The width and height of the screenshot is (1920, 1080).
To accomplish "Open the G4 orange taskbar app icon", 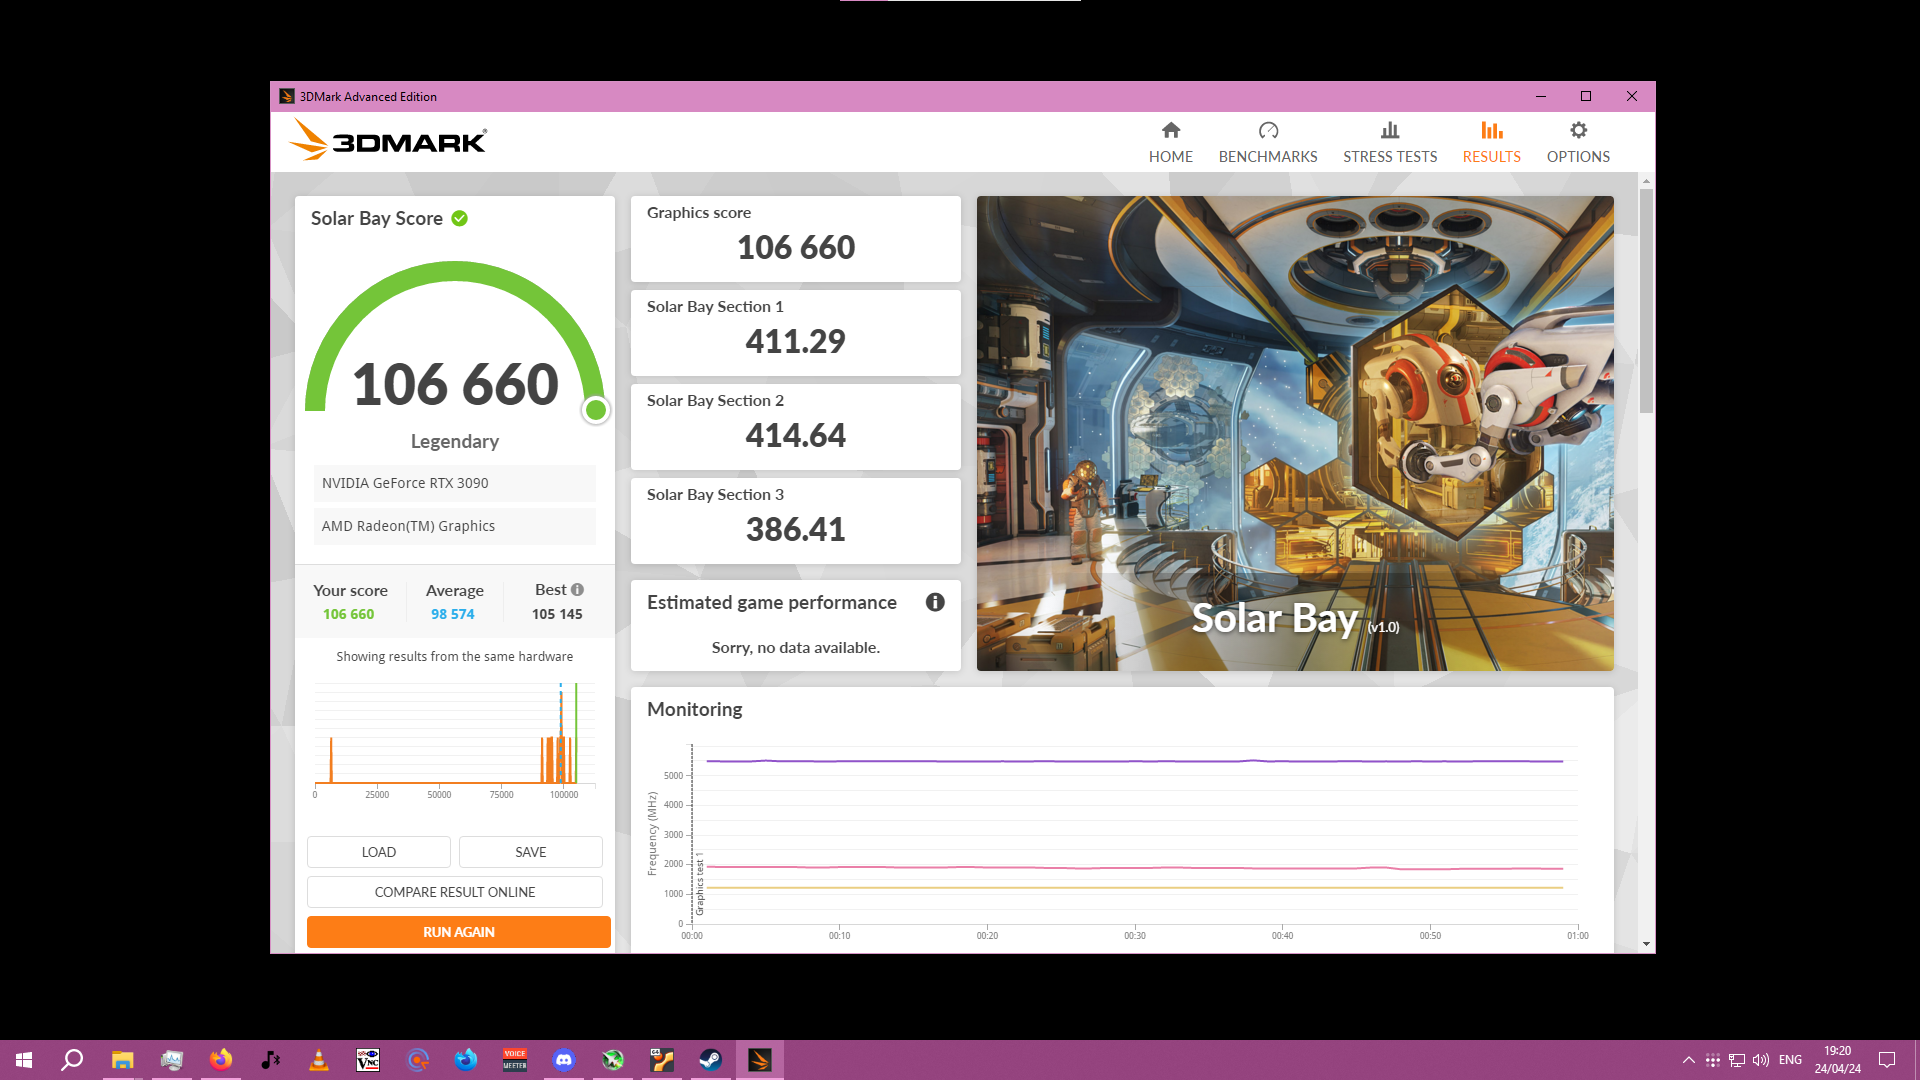I will click(x=662, y=1060).
